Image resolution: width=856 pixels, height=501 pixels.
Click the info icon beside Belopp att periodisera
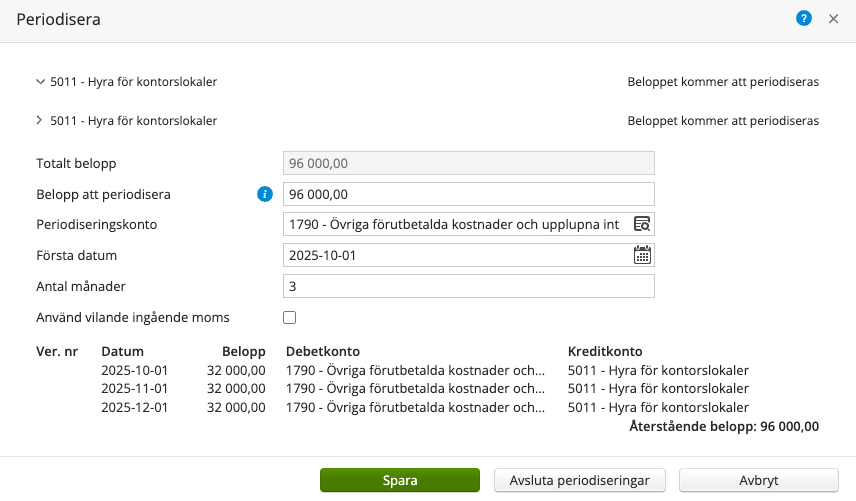tap(265, 194)
